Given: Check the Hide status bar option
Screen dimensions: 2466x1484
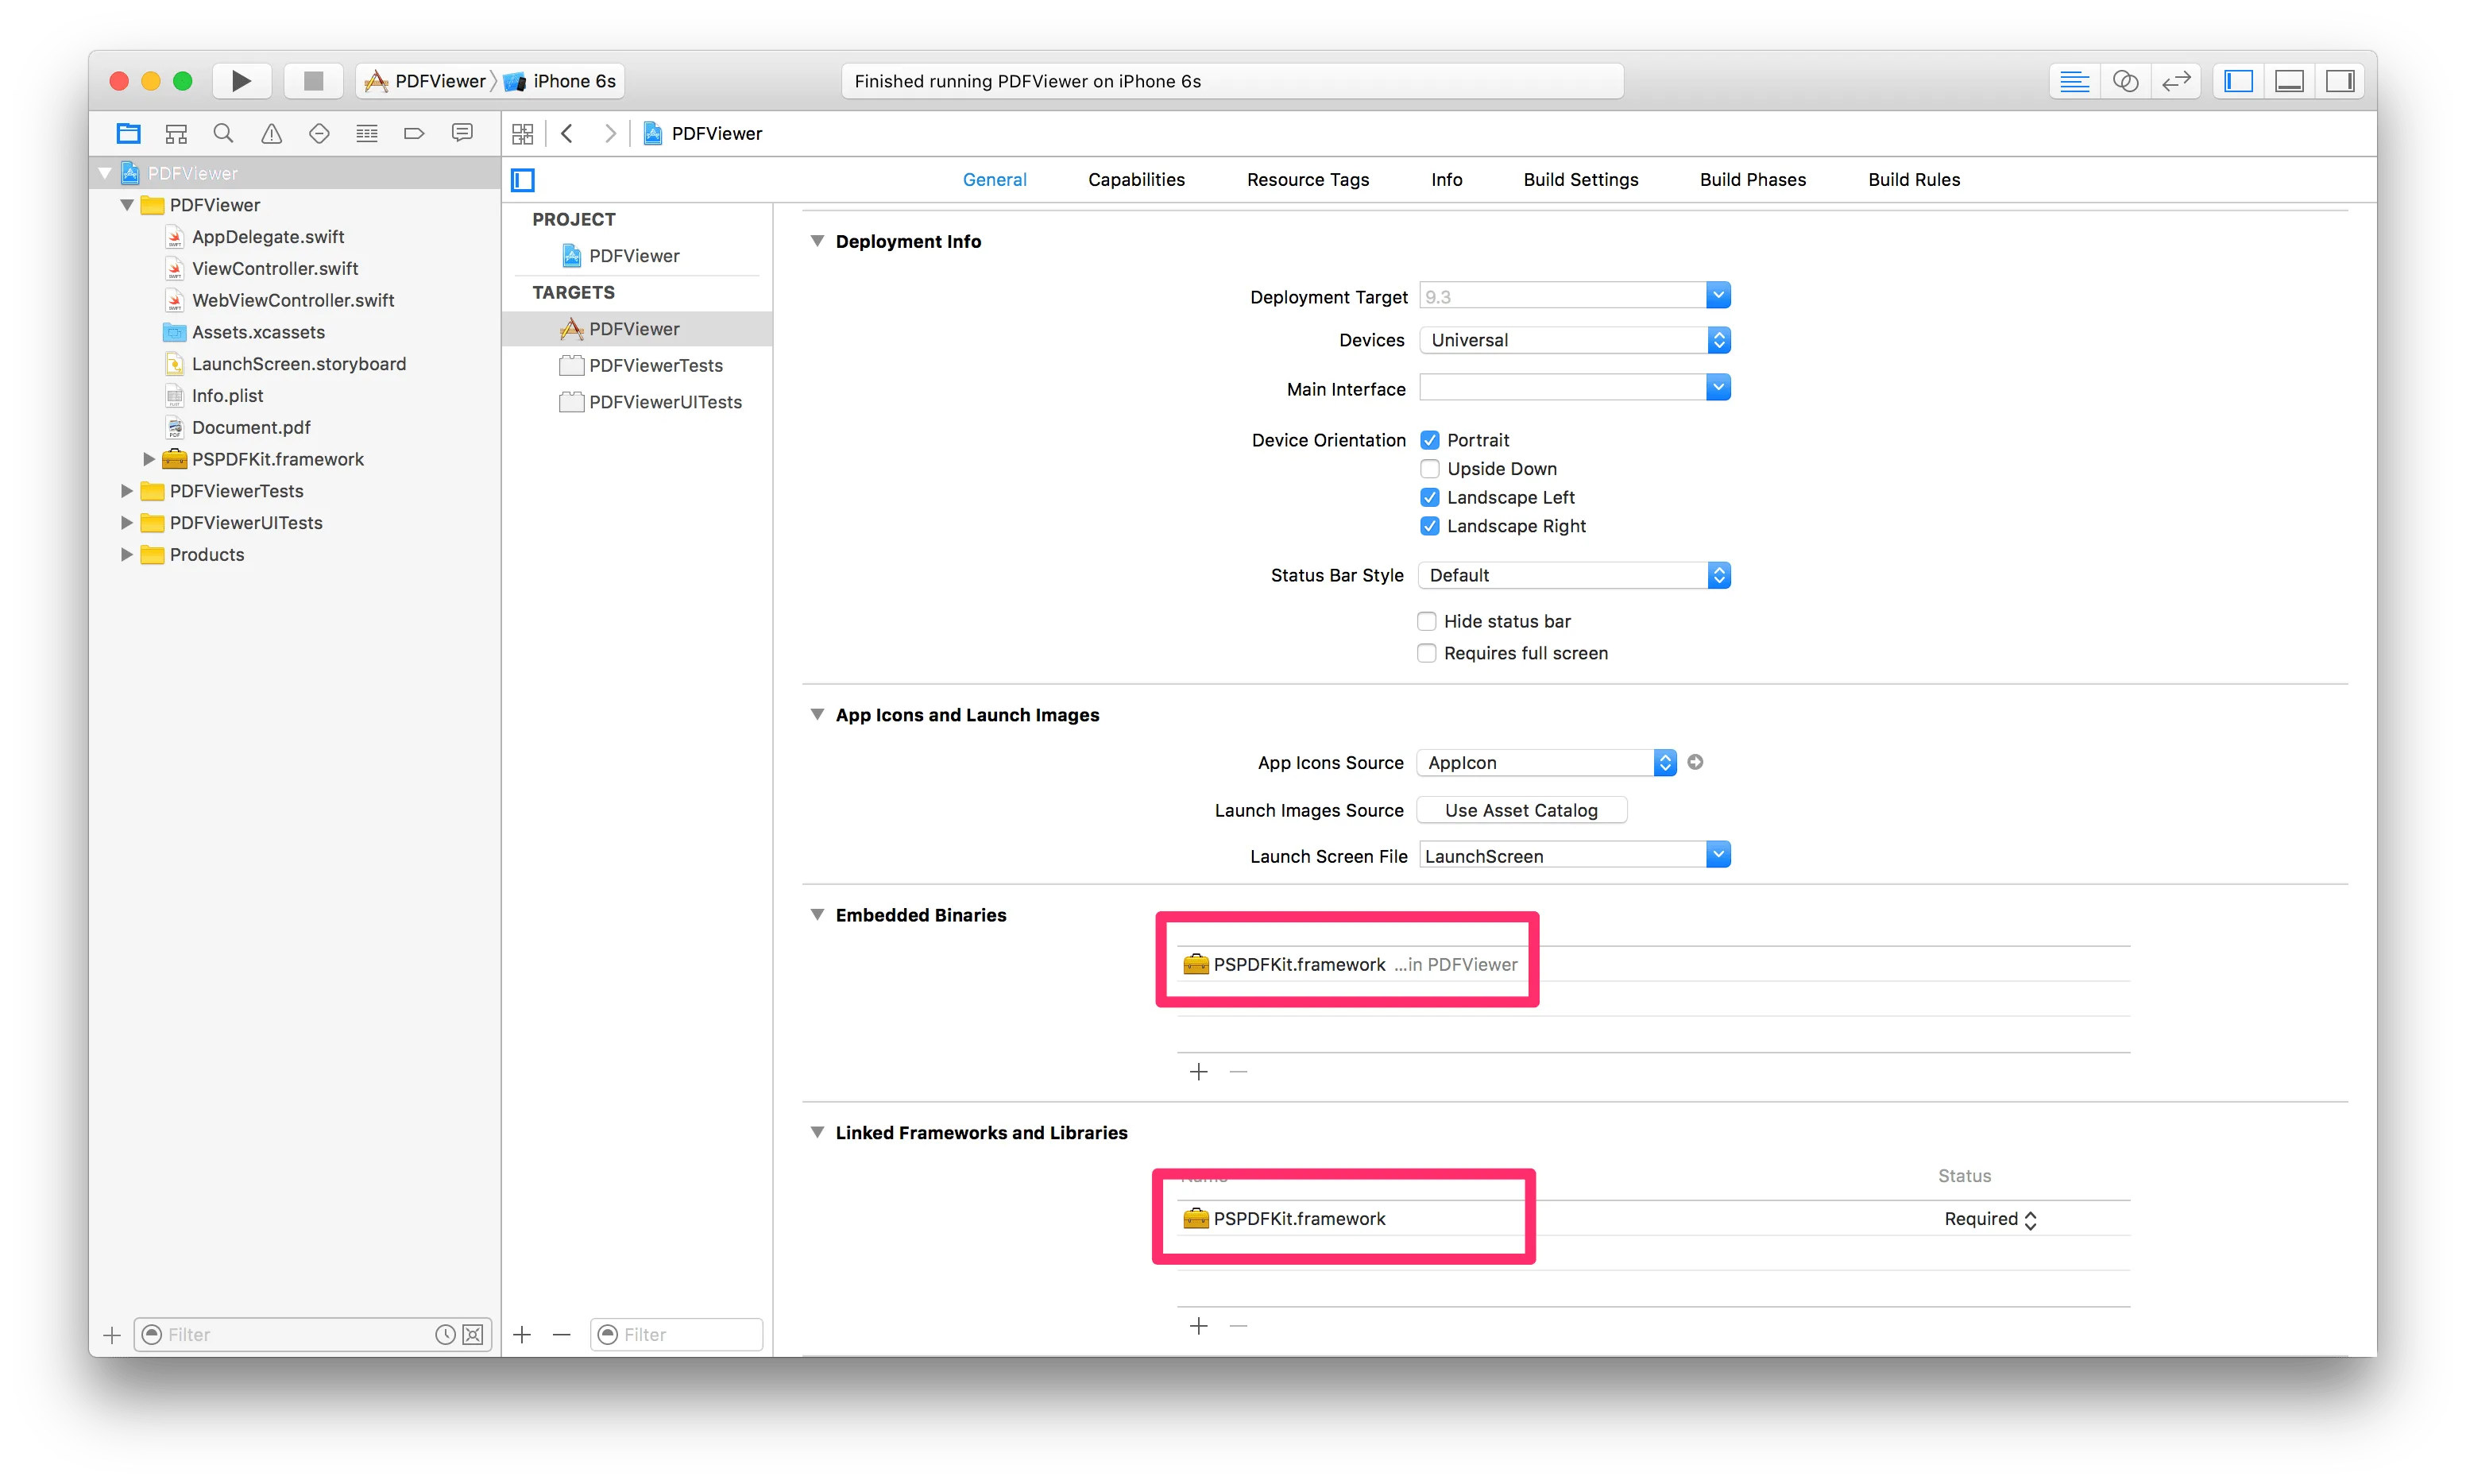Looking at the screenshot, I should [x=1426, y=621].
